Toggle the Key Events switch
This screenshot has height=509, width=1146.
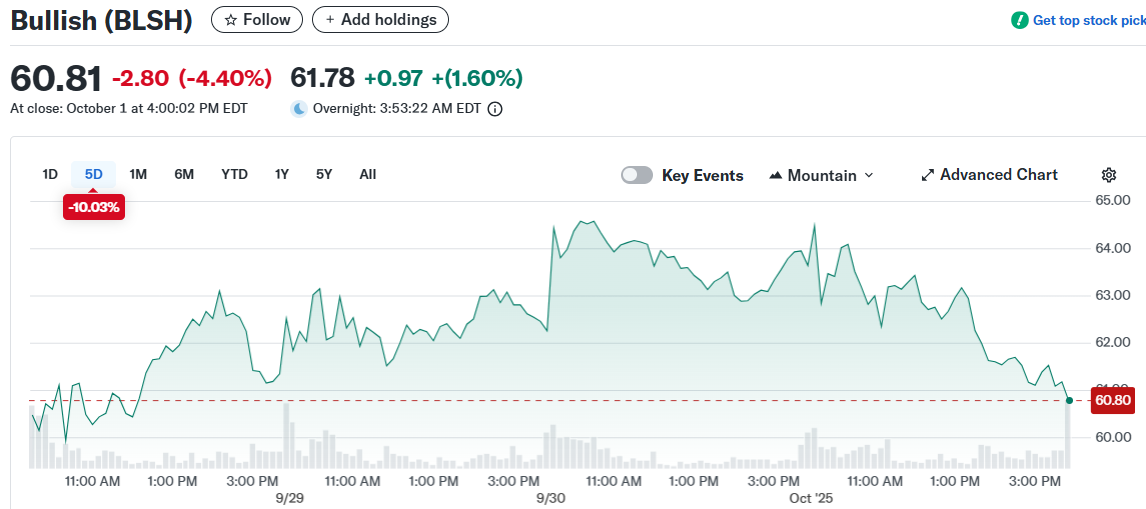pos(637,175)
